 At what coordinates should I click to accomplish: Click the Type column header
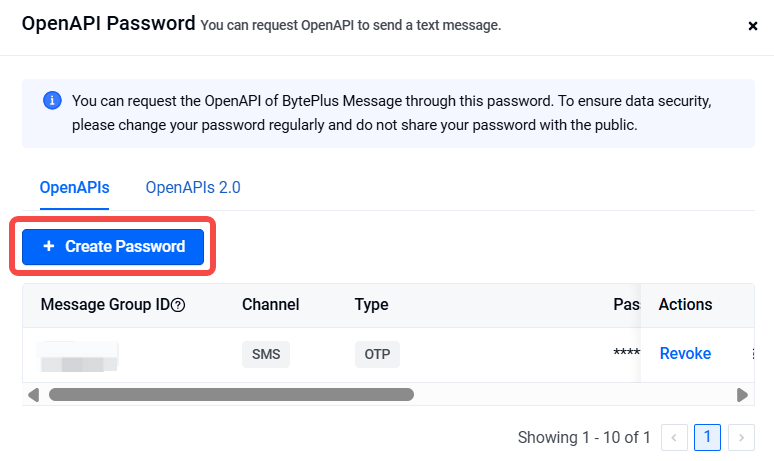click(x=371, y=305)
